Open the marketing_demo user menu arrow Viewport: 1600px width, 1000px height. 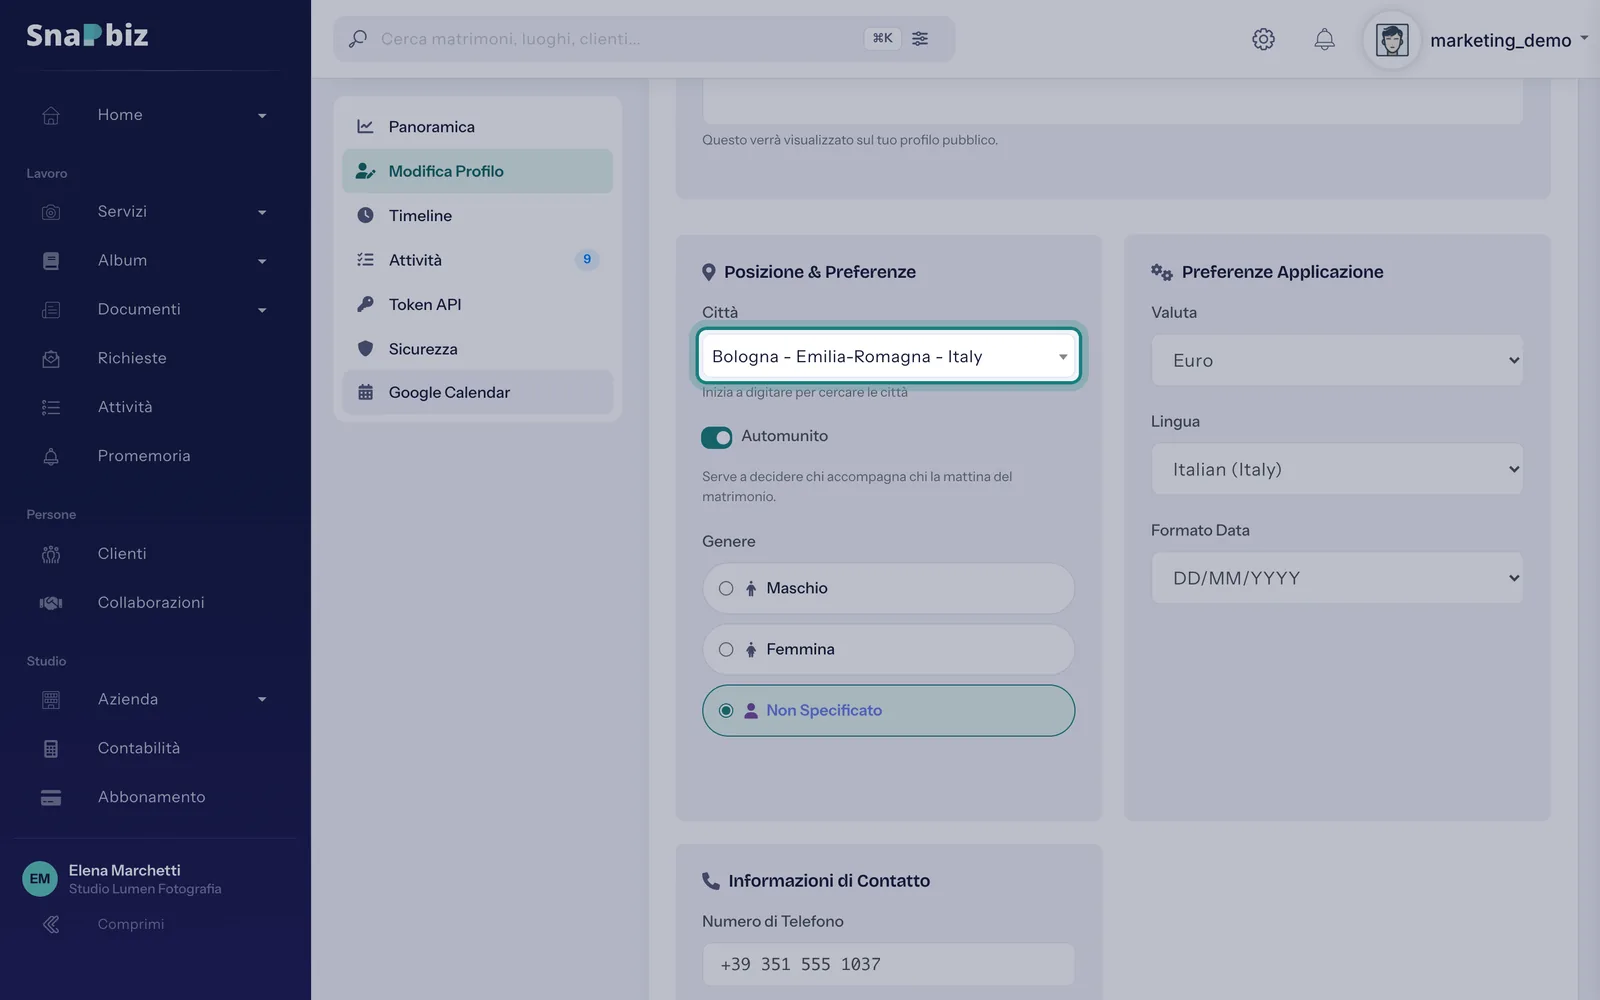[x=1584, y=39]
